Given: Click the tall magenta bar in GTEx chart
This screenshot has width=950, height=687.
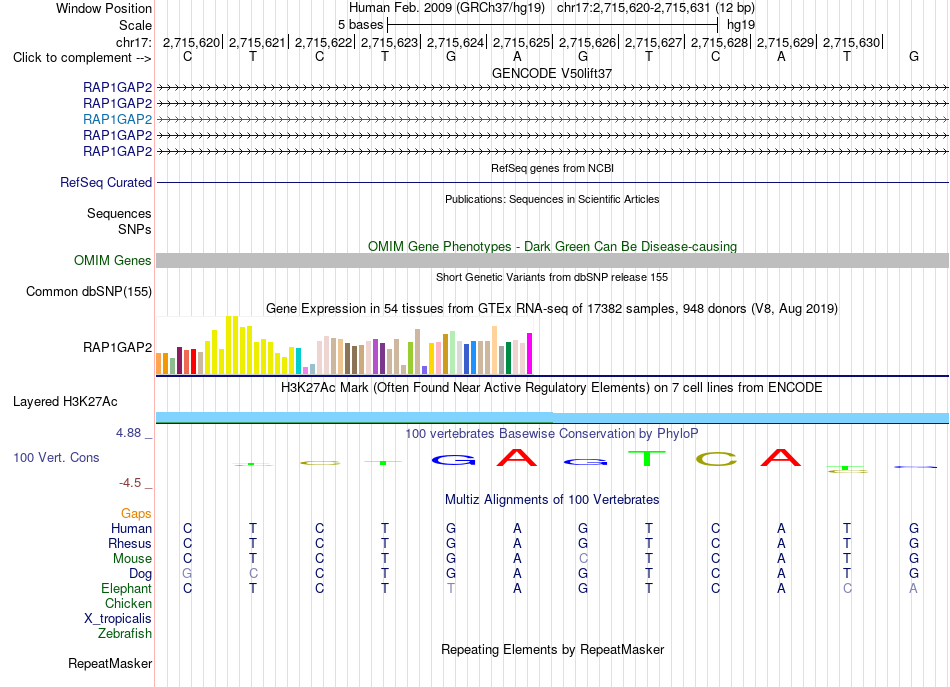Looking at the screenshot, I should tap(530, 354).
